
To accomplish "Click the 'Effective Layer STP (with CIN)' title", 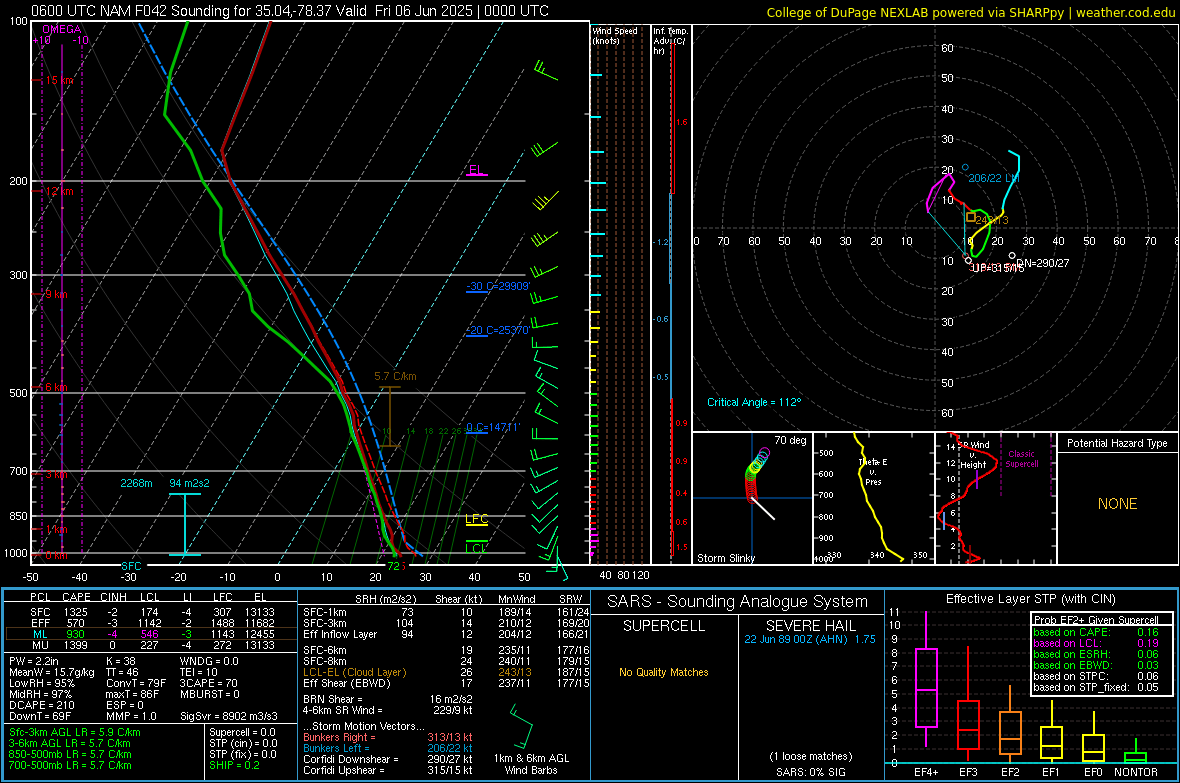I will (x=1030, y=599).
